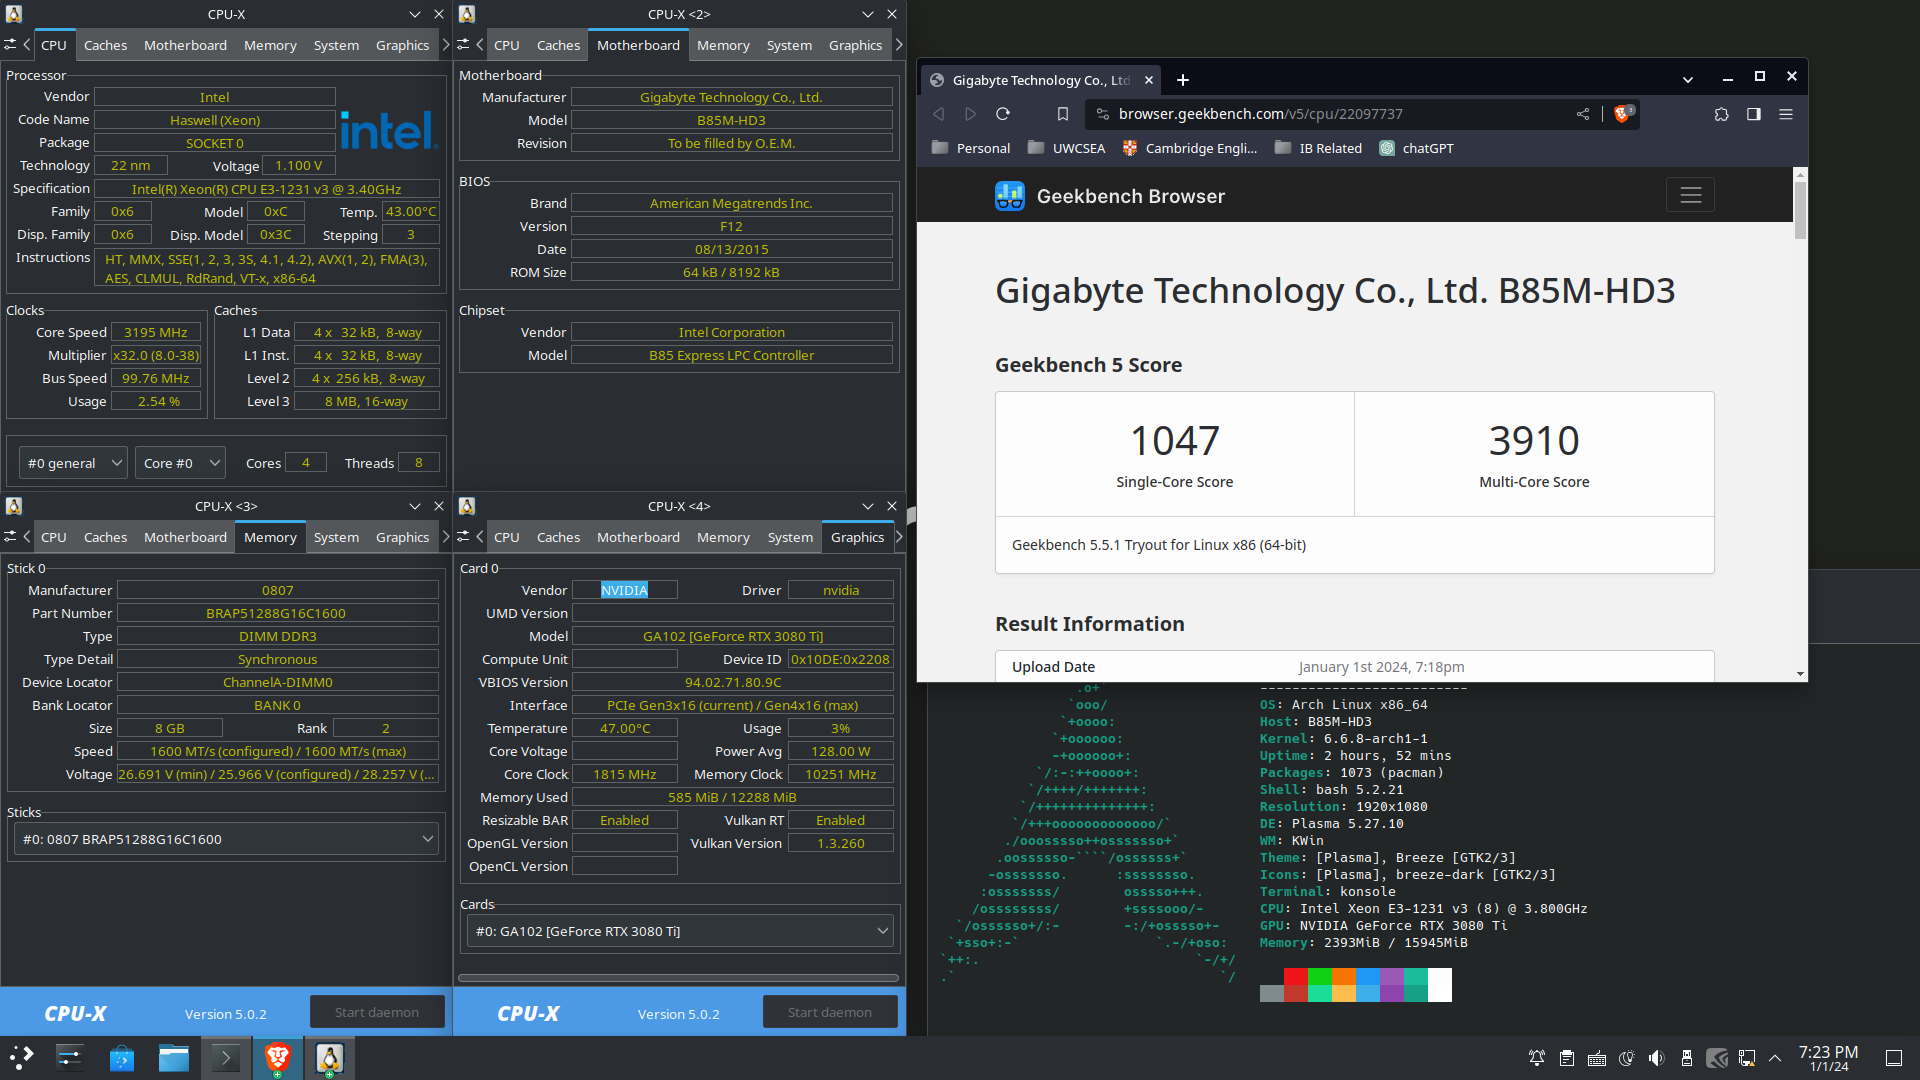
Task: Open the CPU-X <3> title bar dropdown chevron
Action: point(415,506)
